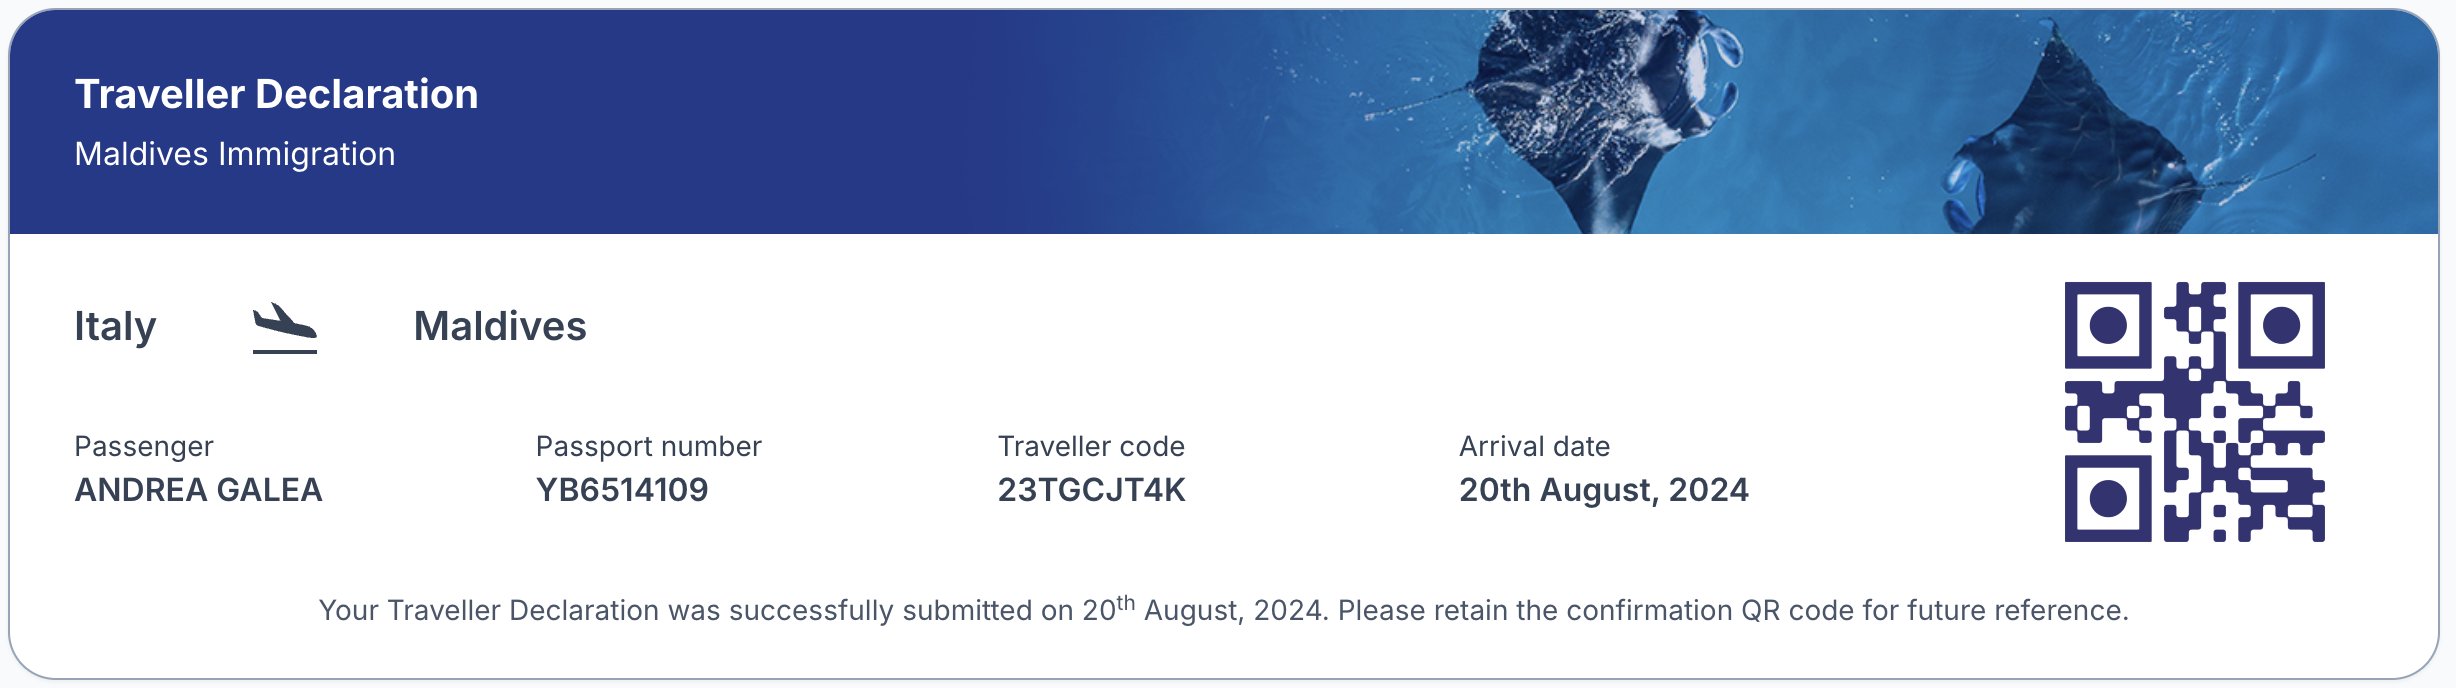Click the Arrival date label
The width and height of the screenshot is (2456, 688).
tap(1534, 446)
